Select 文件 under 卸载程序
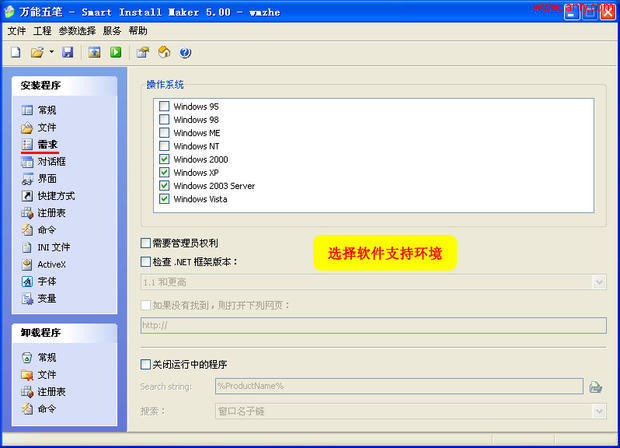The width and height of the screenshot is (620, 448). pos(39,374)
